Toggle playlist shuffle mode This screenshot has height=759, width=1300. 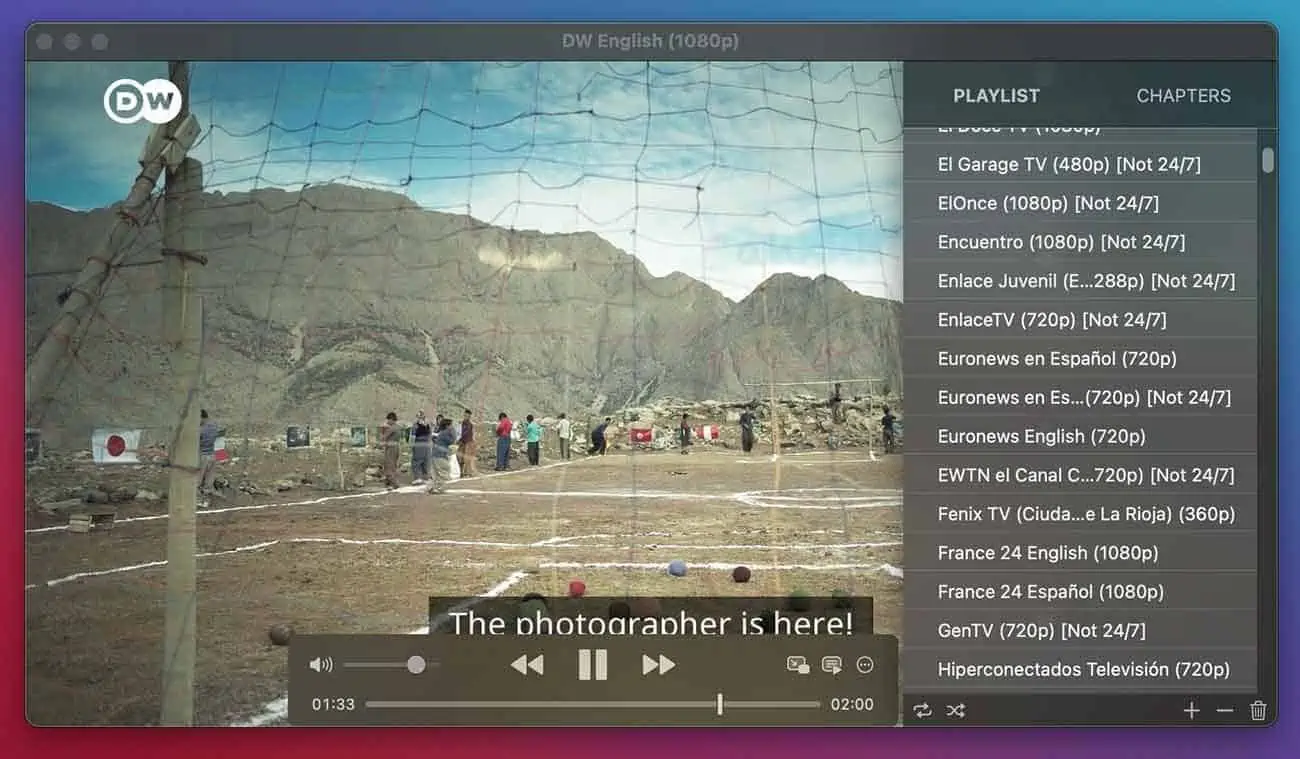pyautogui.click(x=956, y=710)
